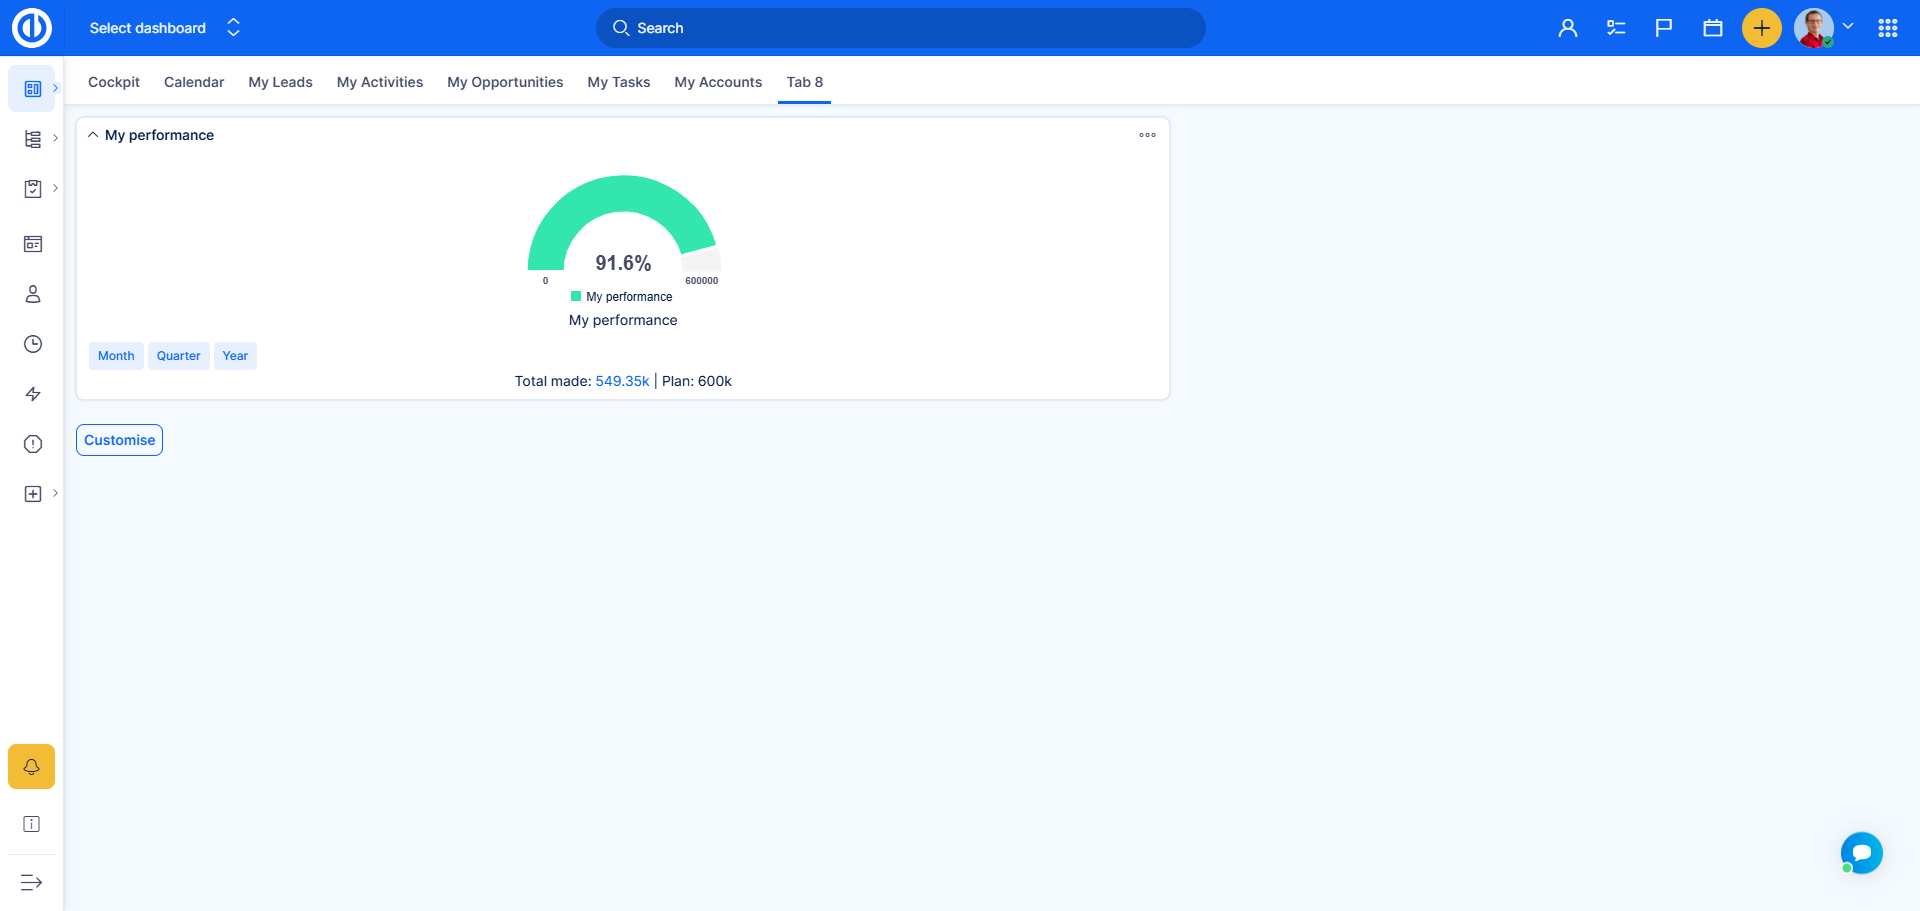Open the task checklist icon in top bar
This screenshot has width=1920, height=911.
(1615, 28)
